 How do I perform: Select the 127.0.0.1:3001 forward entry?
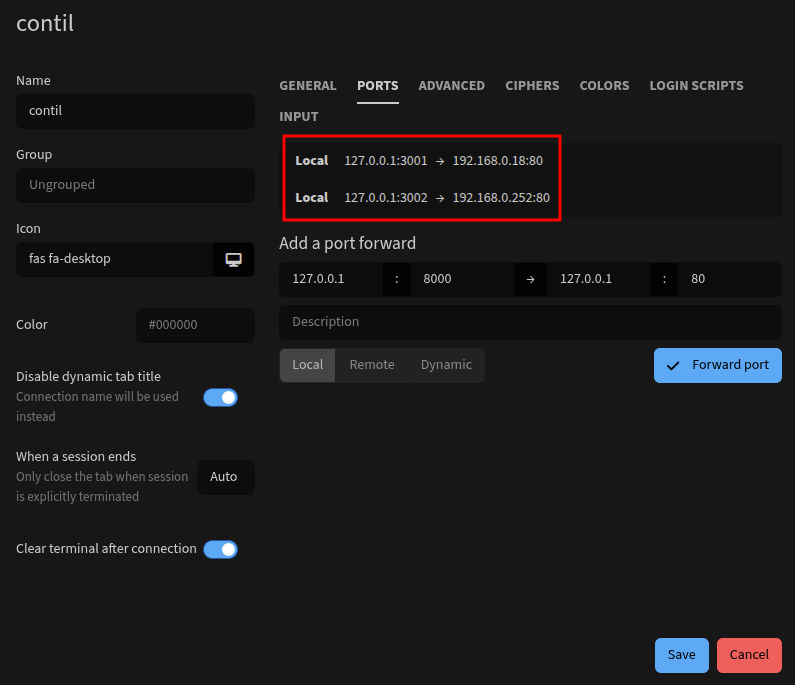[x=420, y=161]
